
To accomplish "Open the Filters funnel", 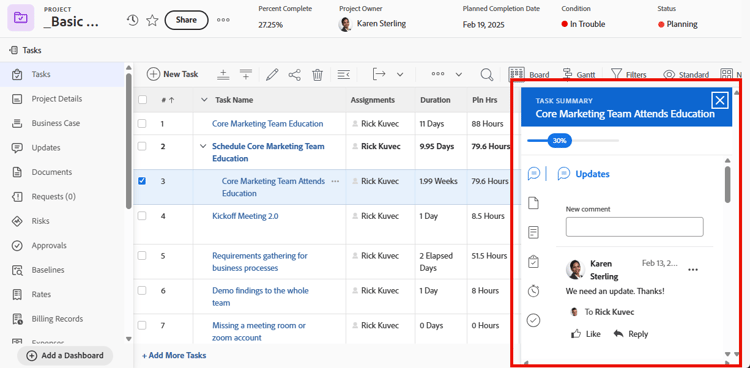I will tap(629, 74).
